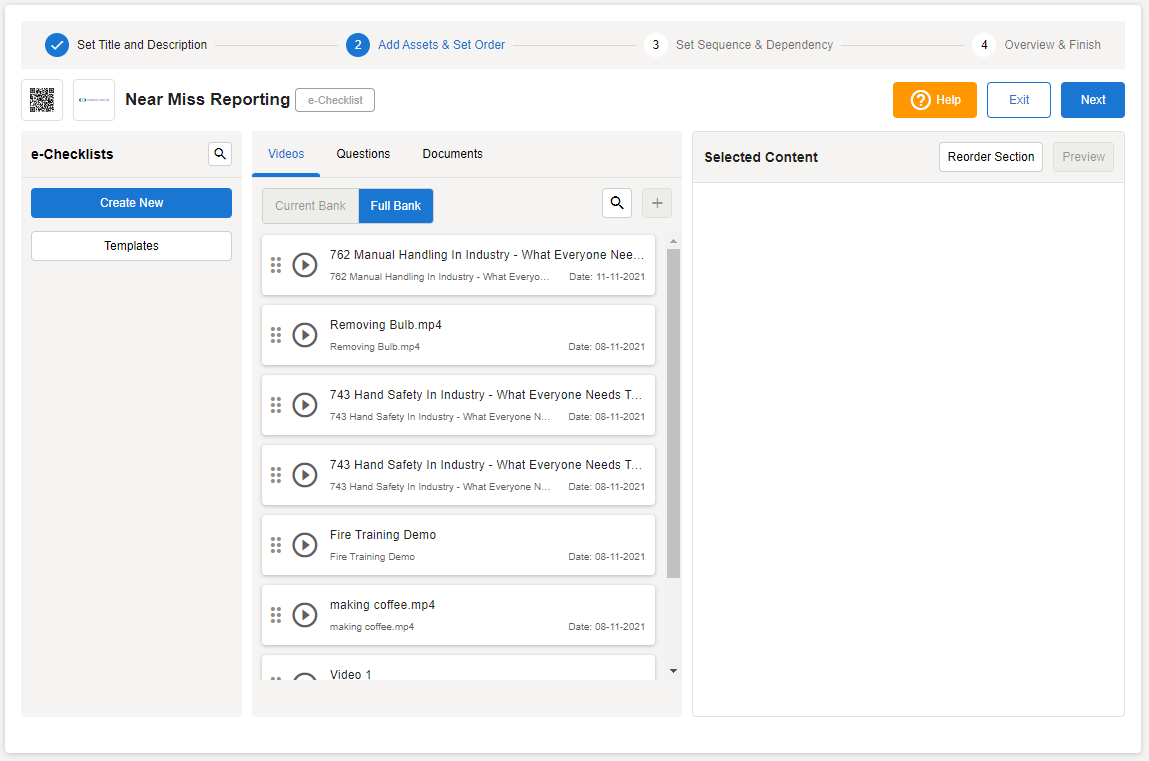Play the Fire Training Demo video

[x=305, y=545]
